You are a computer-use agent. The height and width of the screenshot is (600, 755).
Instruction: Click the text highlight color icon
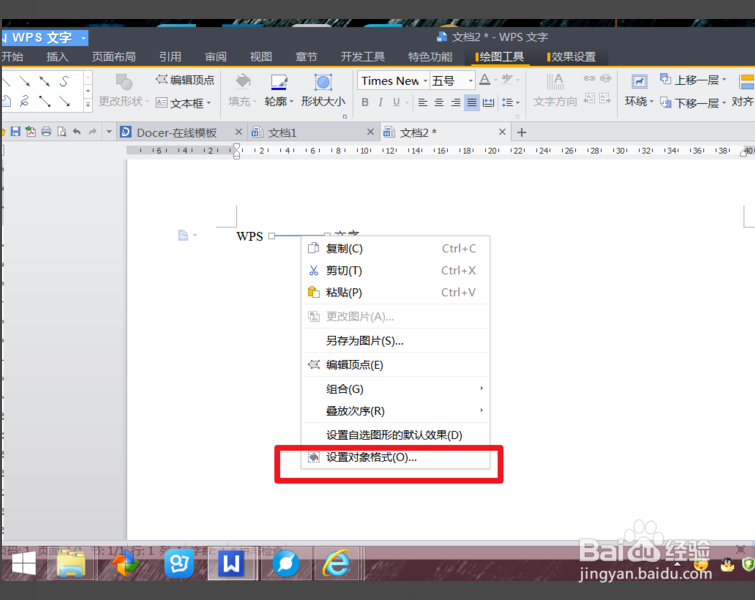click(507, 79)
